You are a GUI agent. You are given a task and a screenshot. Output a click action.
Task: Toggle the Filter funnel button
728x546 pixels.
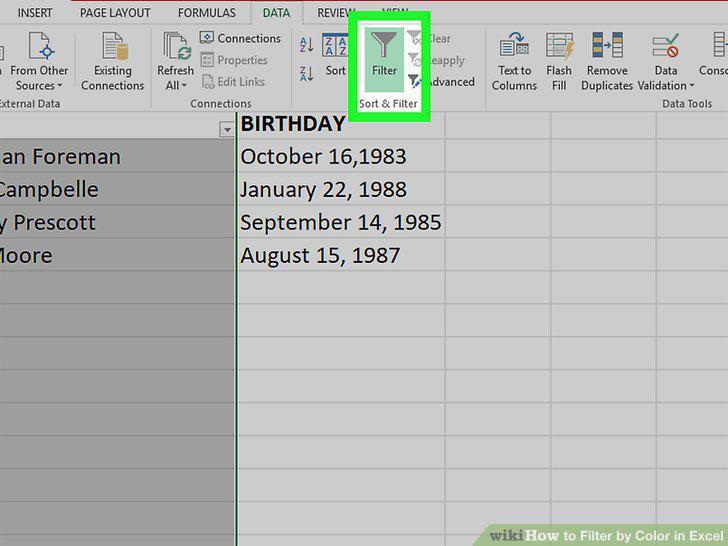click(x=384, y=59)
